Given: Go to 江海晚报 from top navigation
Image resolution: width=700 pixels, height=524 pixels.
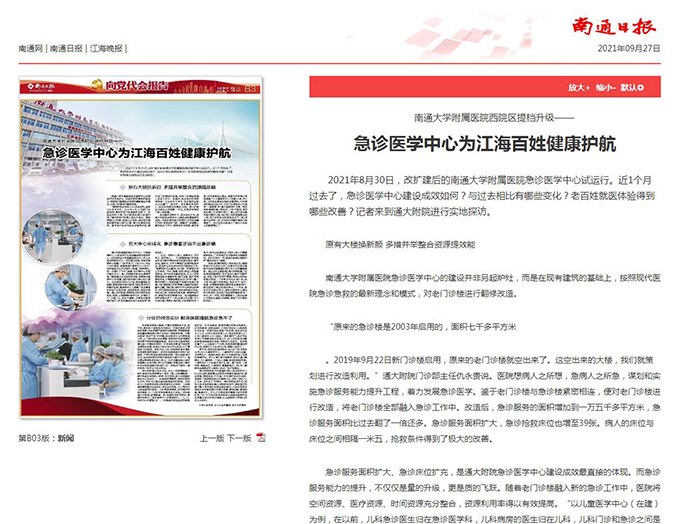Looking at the screenshot, I should [107, 48].
